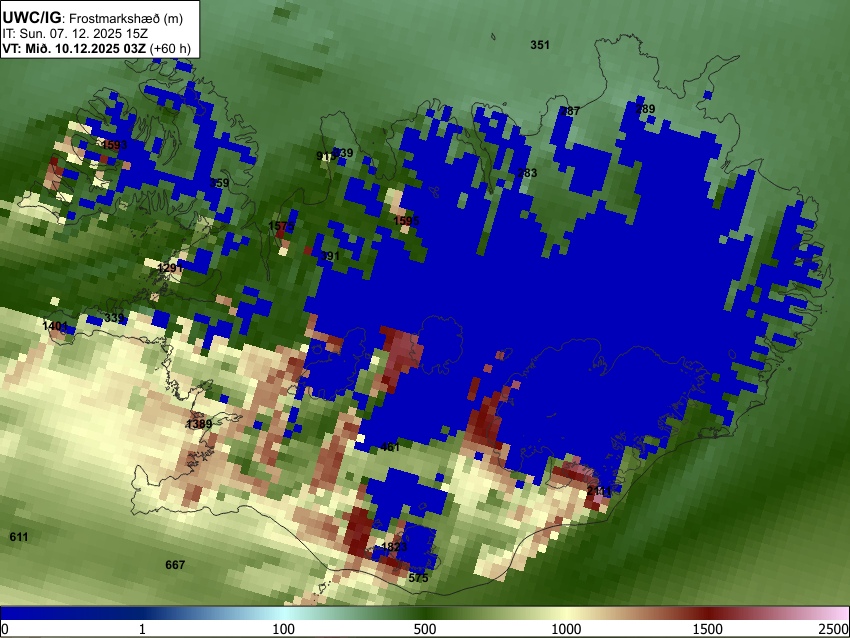Image resolution: width=850 pixels, height=638 pixels.
Task: Click the legend tick label 1000
Action: tap(566, 629)
